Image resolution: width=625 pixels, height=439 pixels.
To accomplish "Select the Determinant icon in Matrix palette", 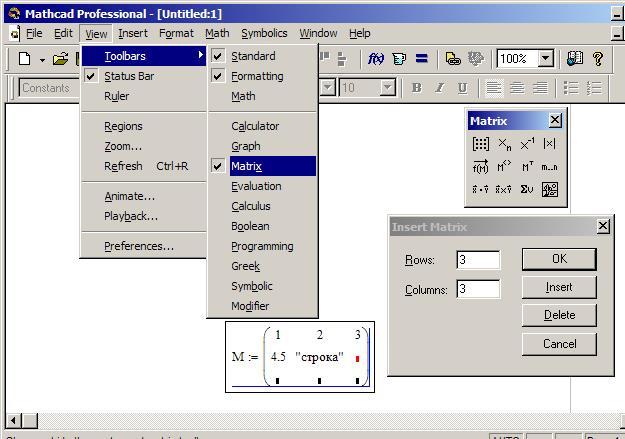I will (x=550, y=144).
